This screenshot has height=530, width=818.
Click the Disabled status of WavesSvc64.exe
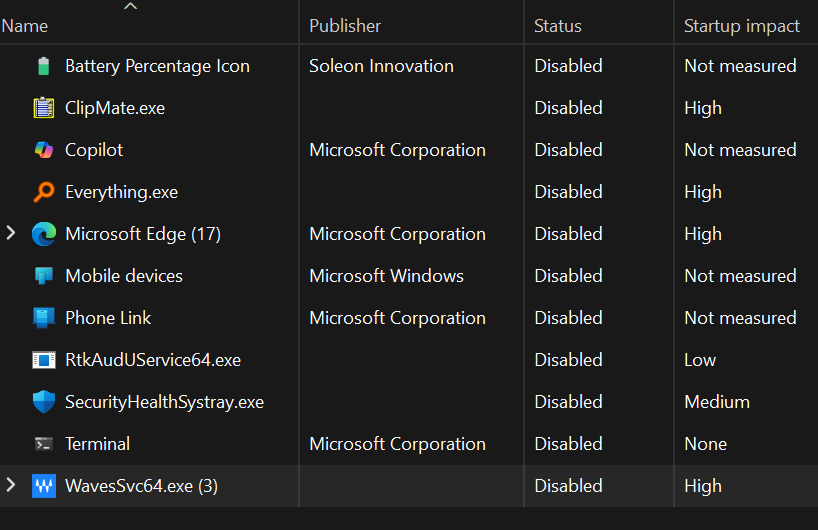click(x=568, y=486)
